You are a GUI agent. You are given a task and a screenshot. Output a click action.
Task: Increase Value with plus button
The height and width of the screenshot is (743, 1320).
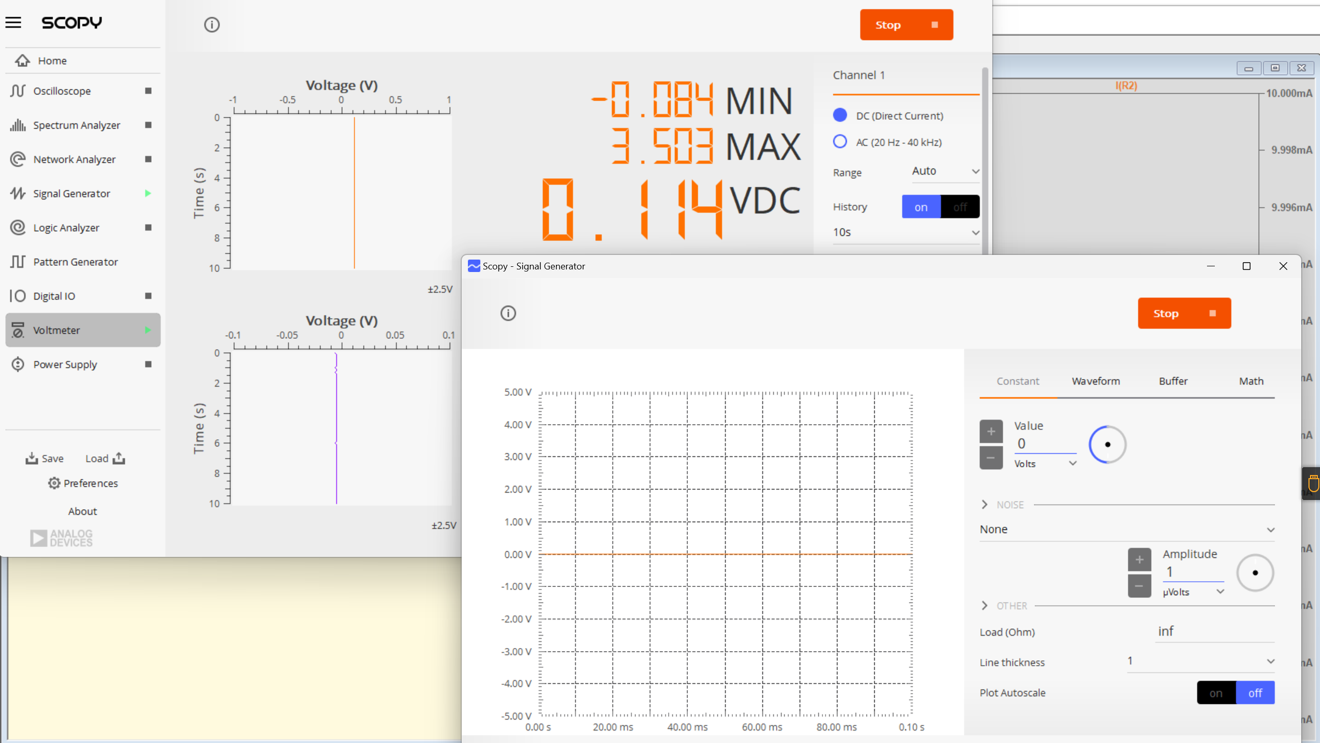(x=991, y=432)
